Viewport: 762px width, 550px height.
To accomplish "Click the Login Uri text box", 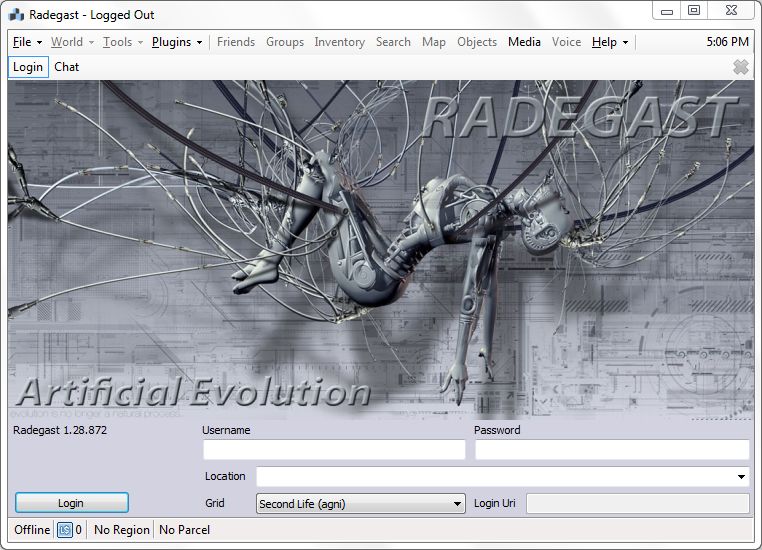I will 637,504.
